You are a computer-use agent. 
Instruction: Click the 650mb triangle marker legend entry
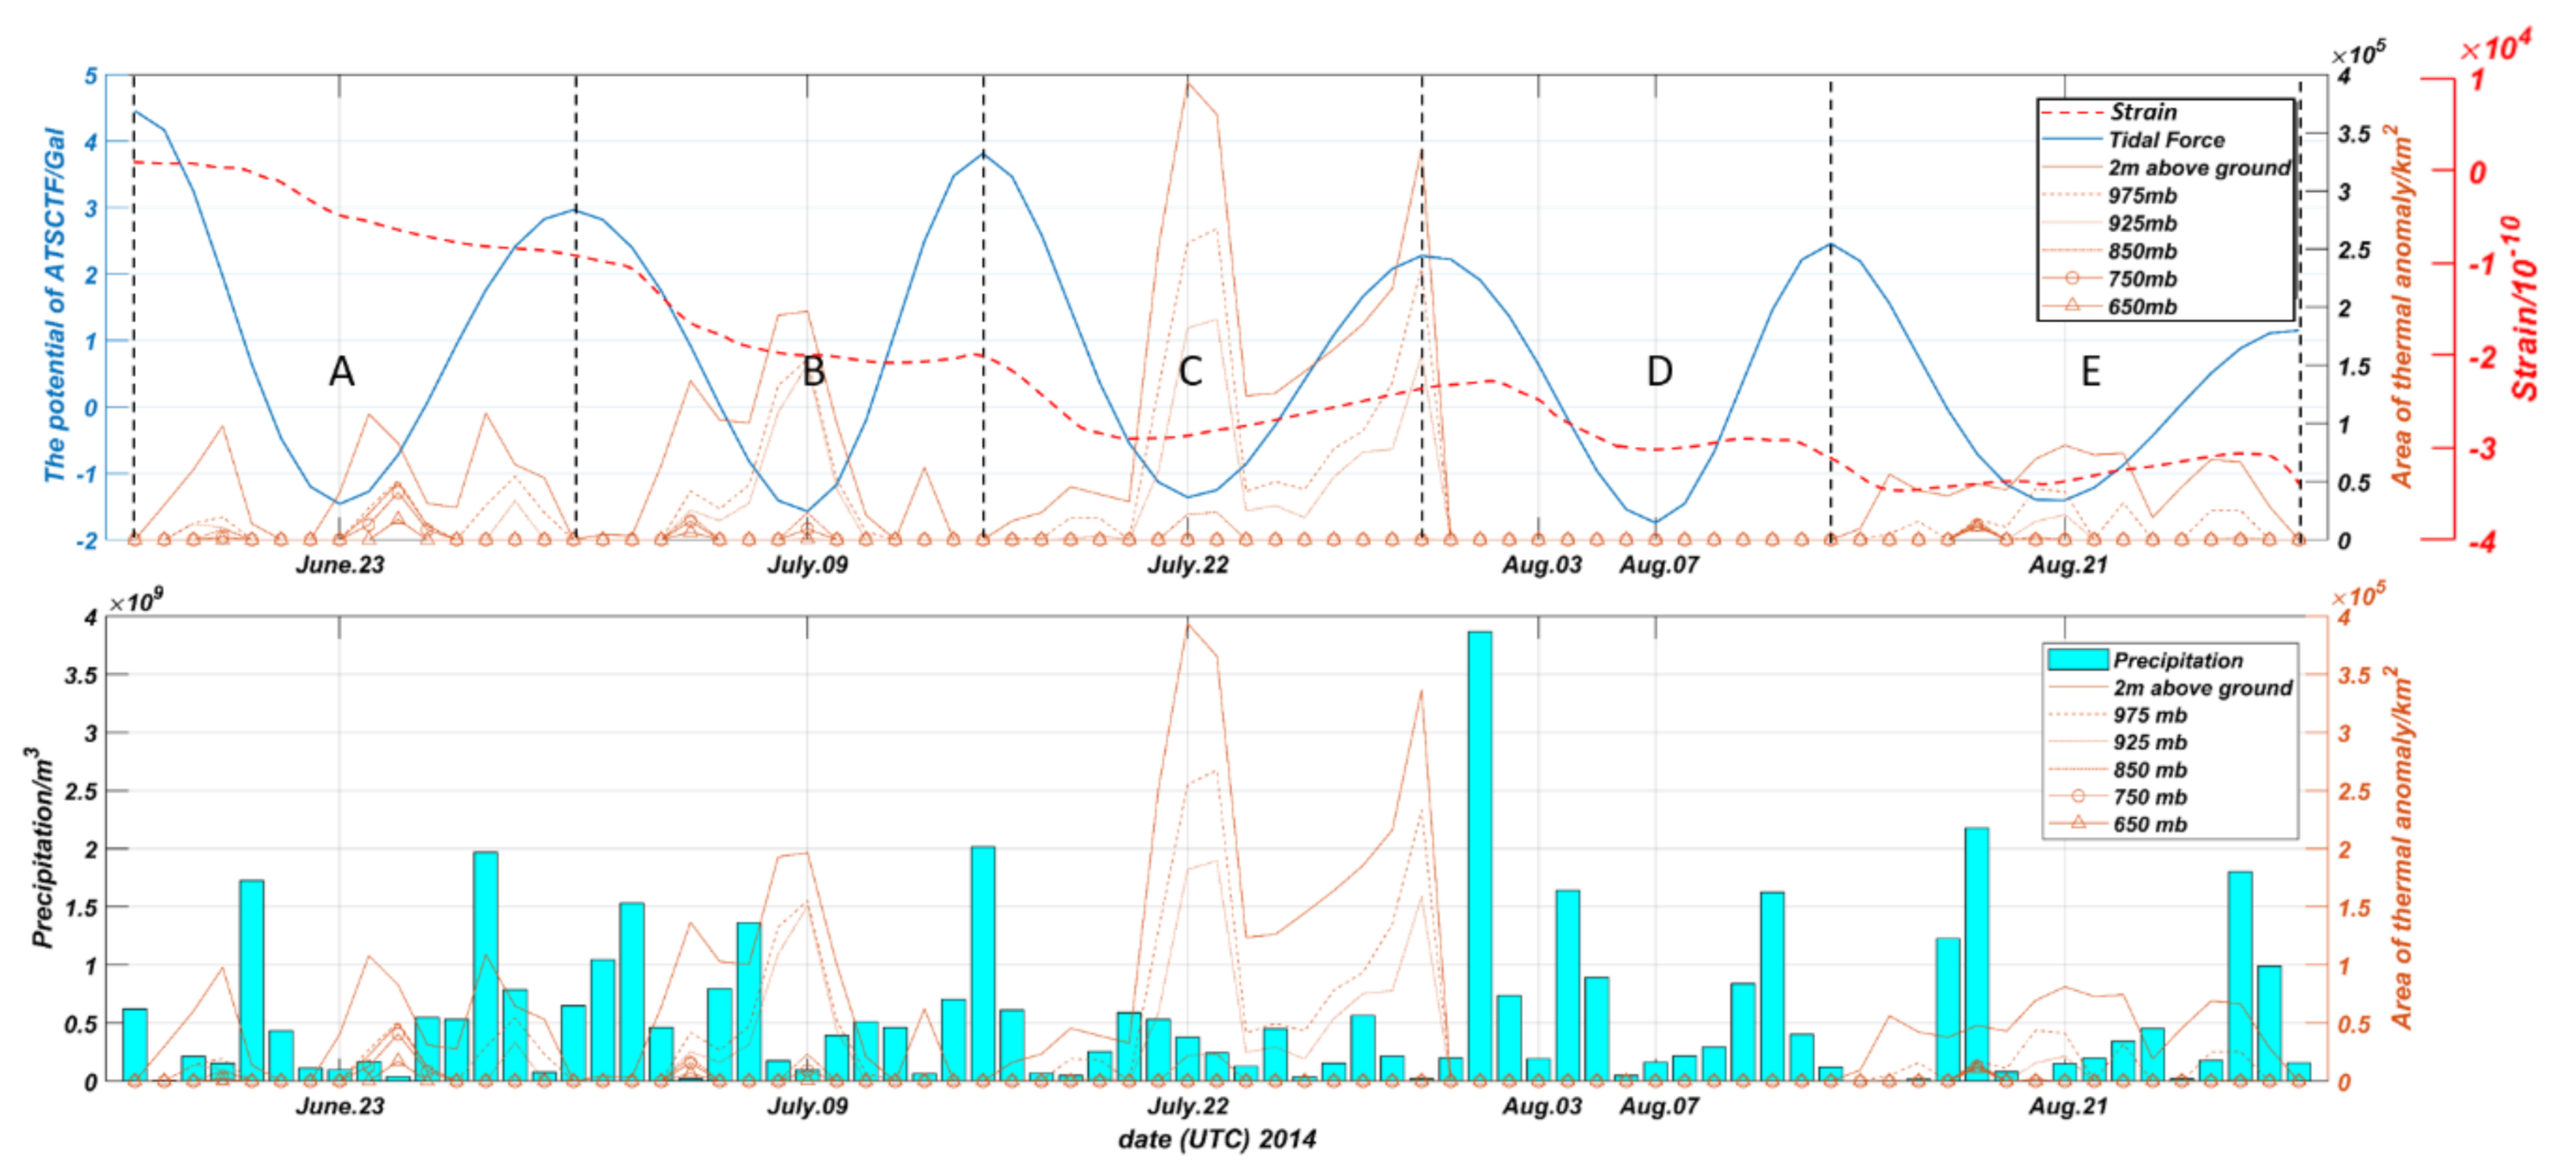pyautogui.click(x=2141, y=307)
